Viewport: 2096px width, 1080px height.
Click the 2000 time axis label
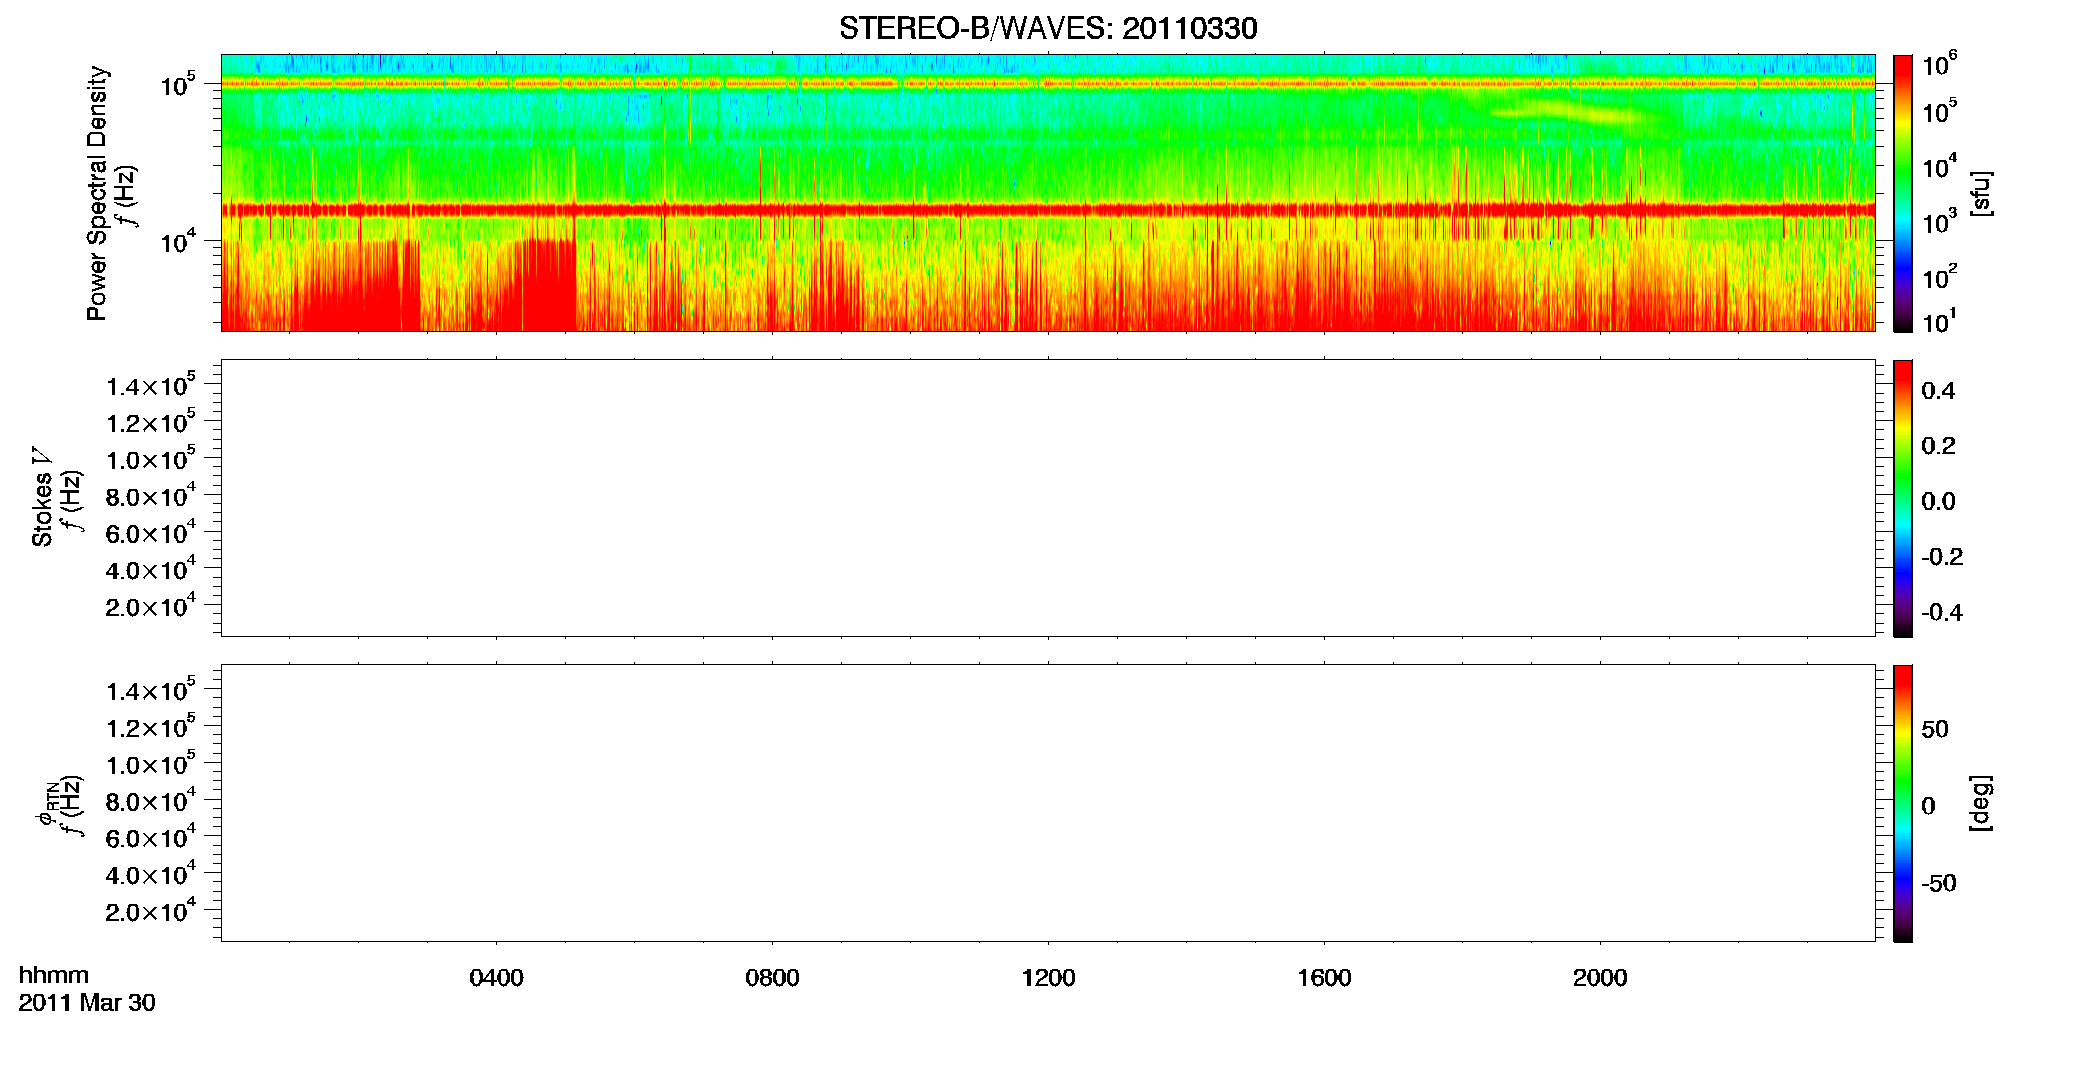pyautogui.click(x=1600, y=978)
